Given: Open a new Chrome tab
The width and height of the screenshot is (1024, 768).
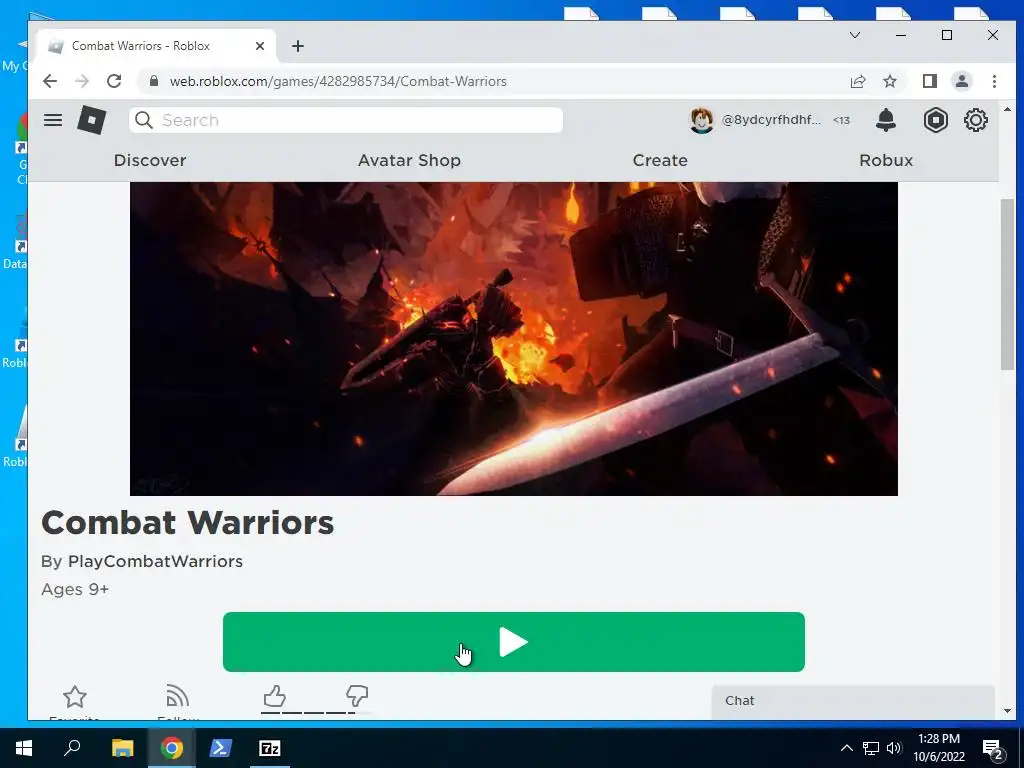Looking at the screenshot, I should pyautogui.click(x=298, y=46).
